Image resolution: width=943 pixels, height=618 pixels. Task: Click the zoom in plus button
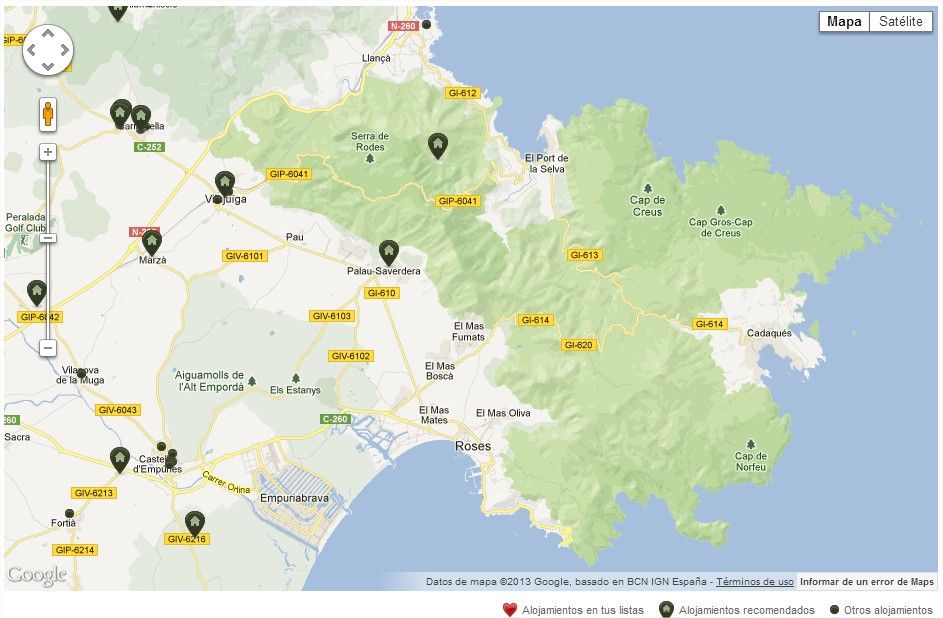47,152
